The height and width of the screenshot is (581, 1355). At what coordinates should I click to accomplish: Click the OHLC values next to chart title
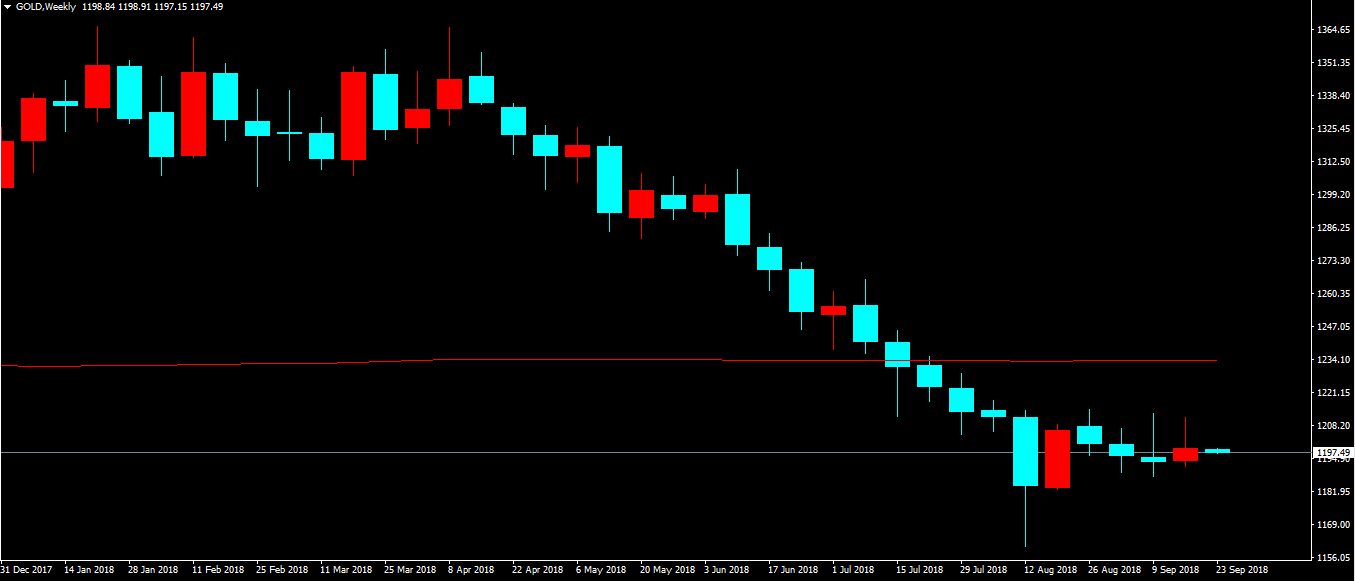click(x=153, y=7)
